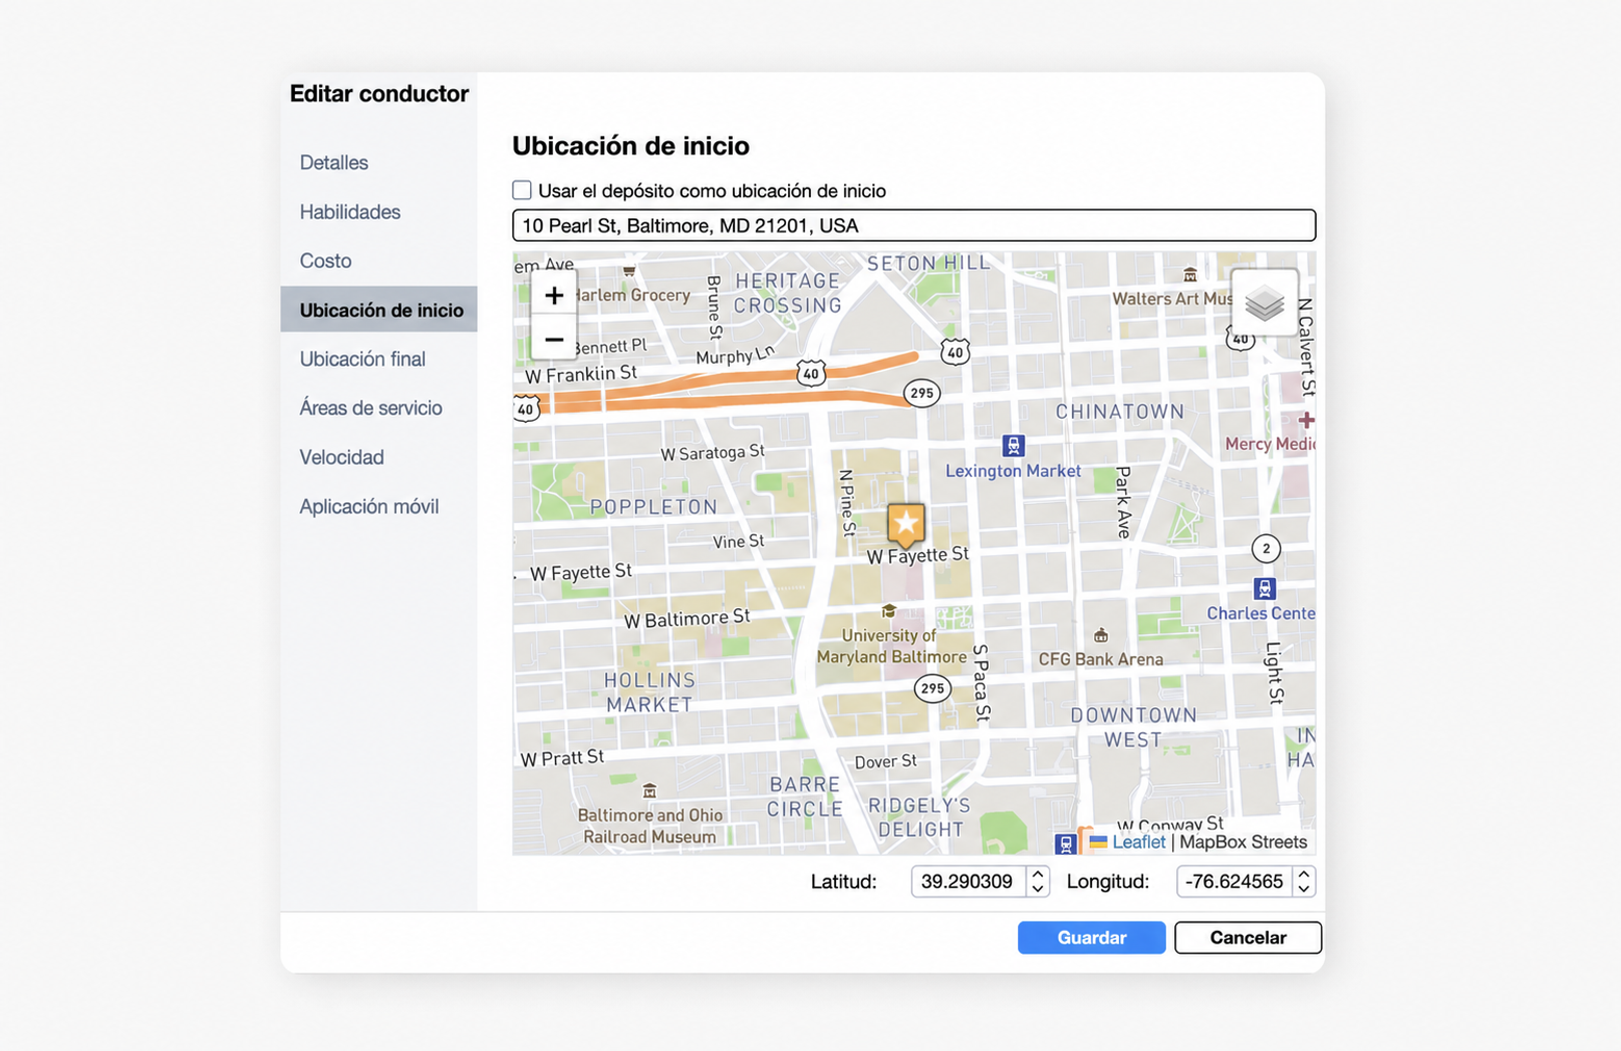This screenshot has width=1621, height=1051.
Task: Click the route 2 shield marker
Action: [1266, 548]
